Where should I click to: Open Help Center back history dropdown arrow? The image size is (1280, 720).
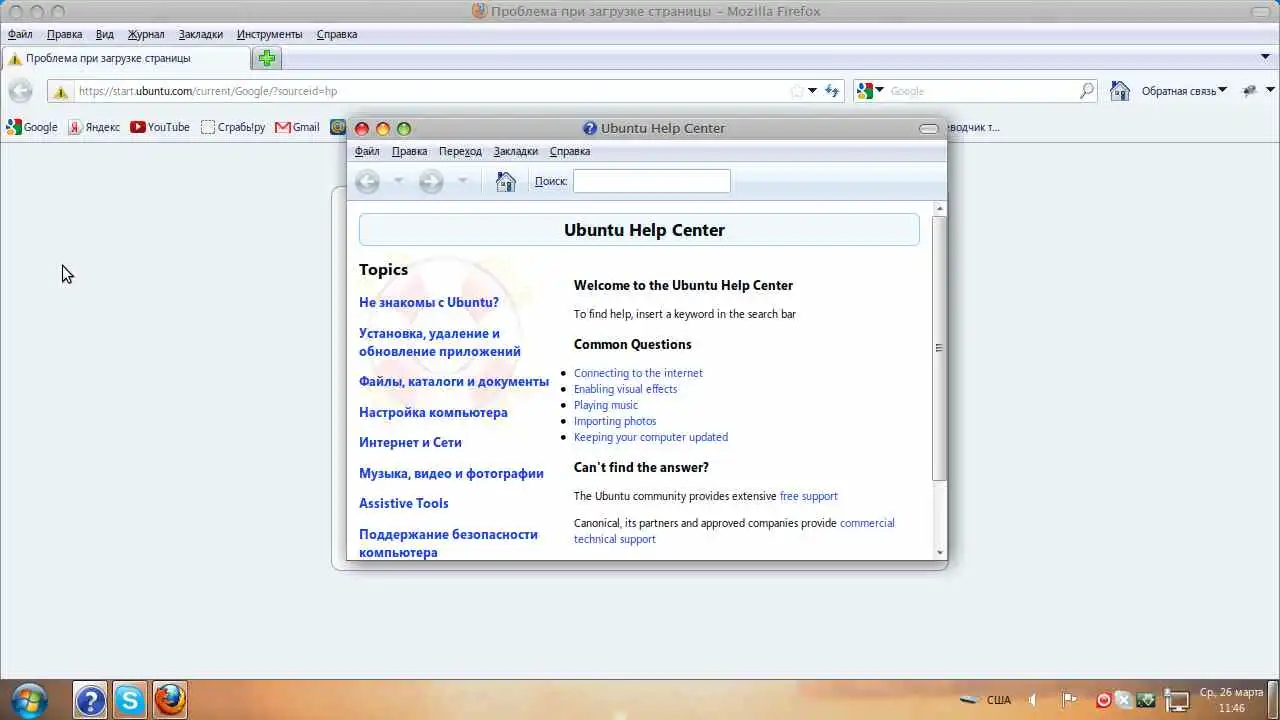point(398,181)
